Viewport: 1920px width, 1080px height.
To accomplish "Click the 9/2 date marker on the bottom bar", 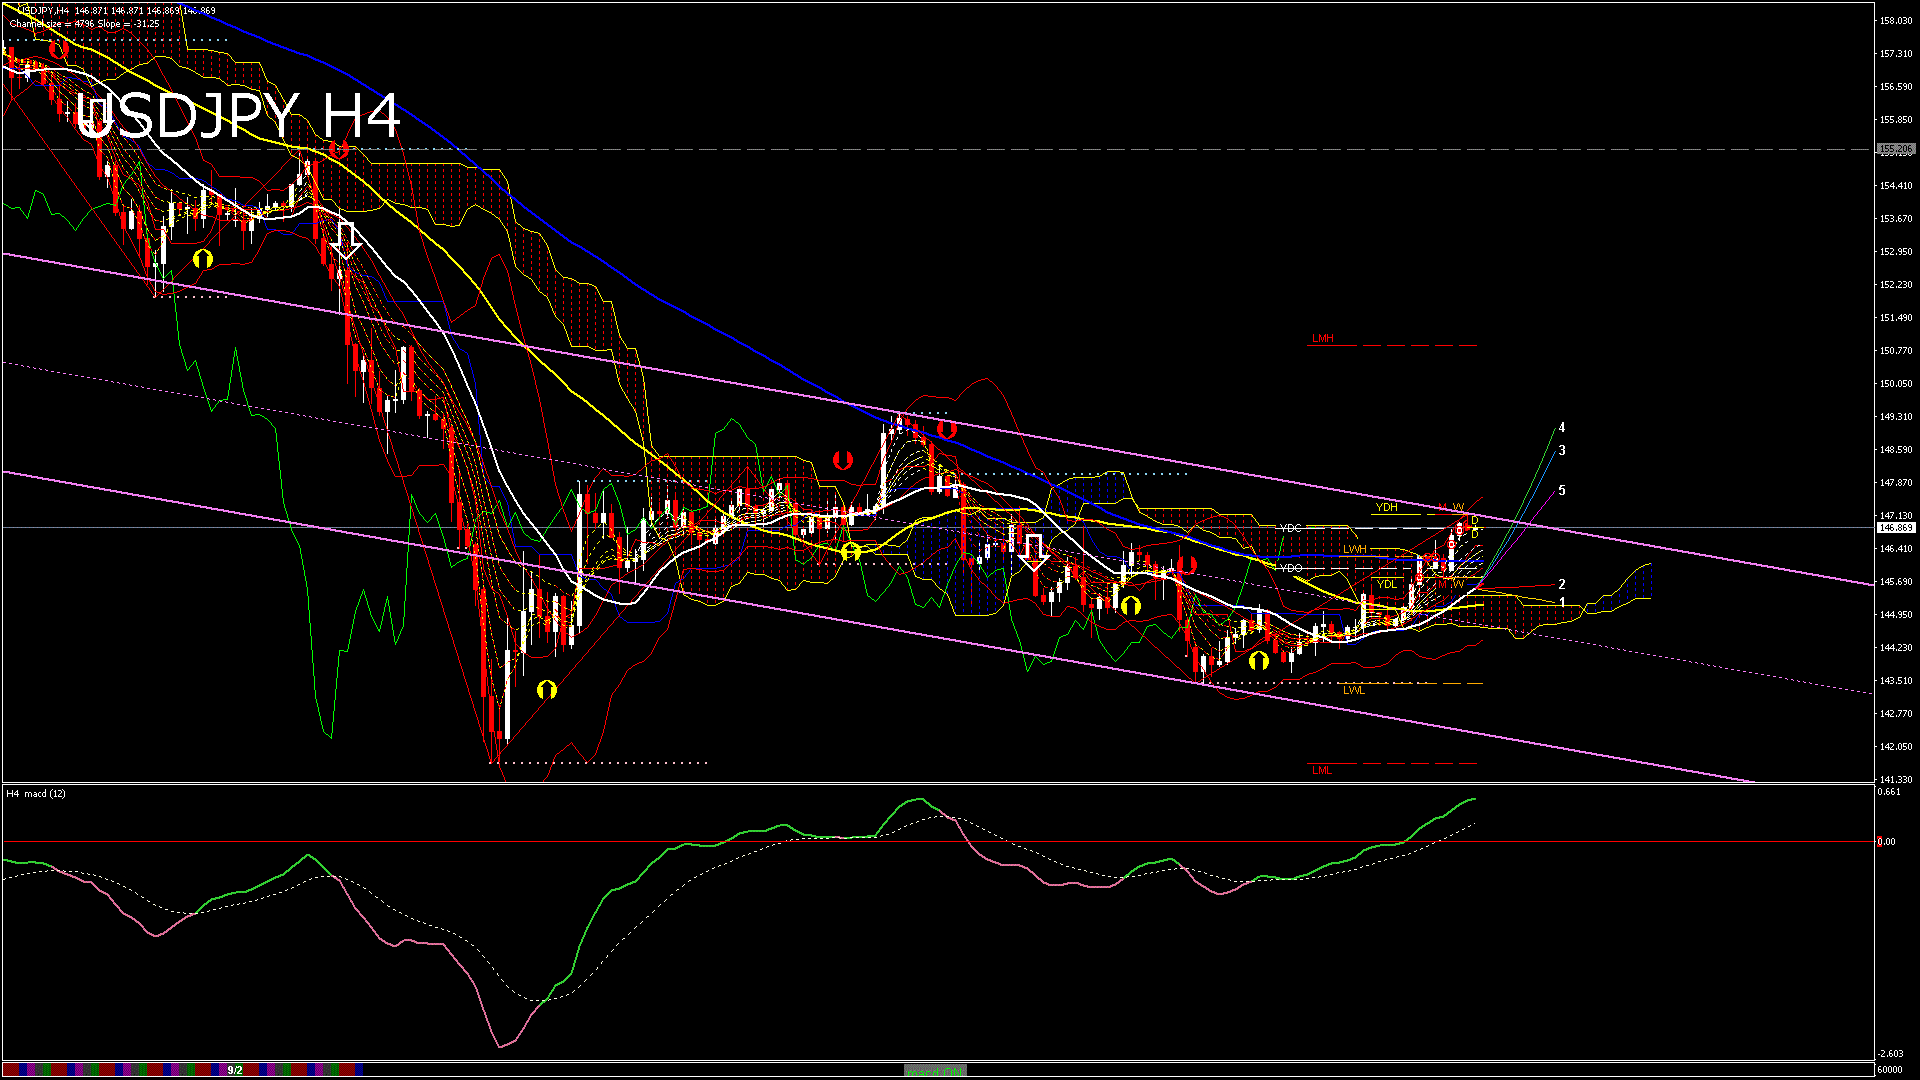I will [235, 1070].
